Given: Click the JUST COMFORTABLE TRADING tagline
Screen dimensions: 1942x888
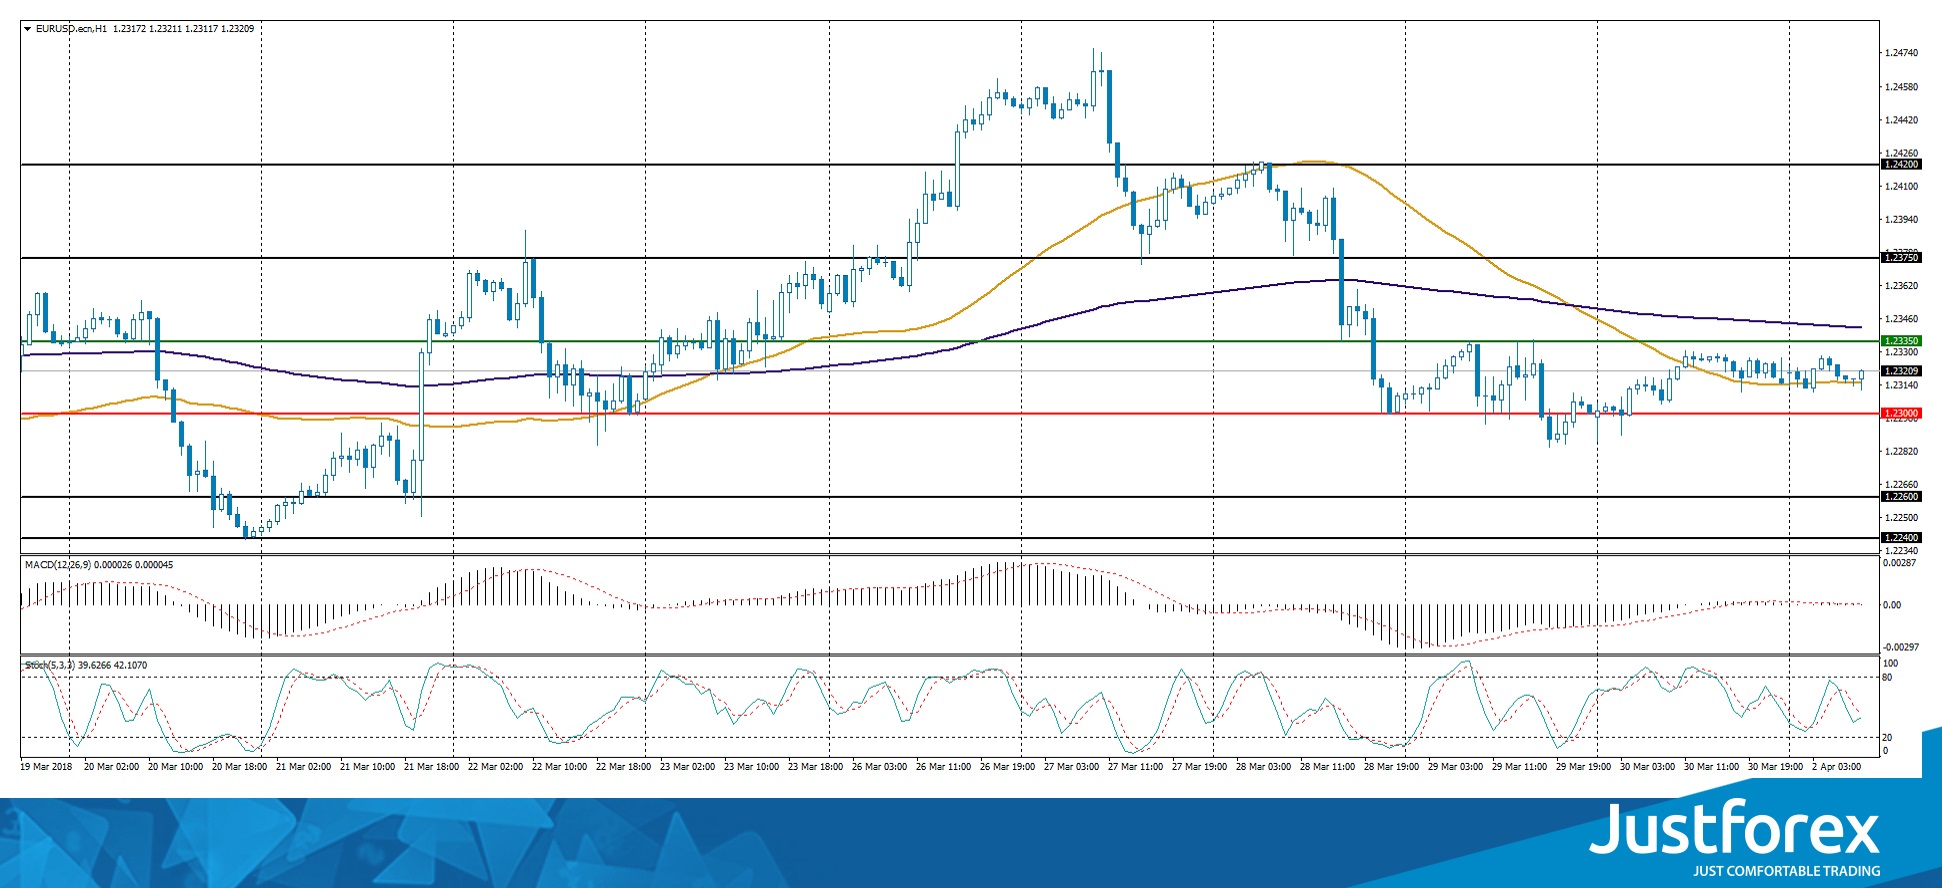Looking at the screenshot, I should 1786,871.
